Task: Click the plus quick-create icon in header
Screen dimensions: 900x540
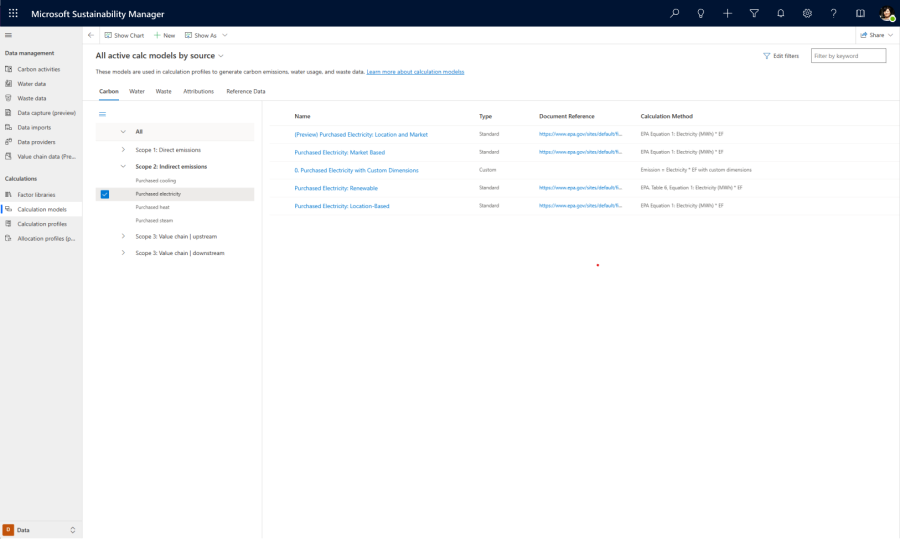Action: [x=727, y=13]
